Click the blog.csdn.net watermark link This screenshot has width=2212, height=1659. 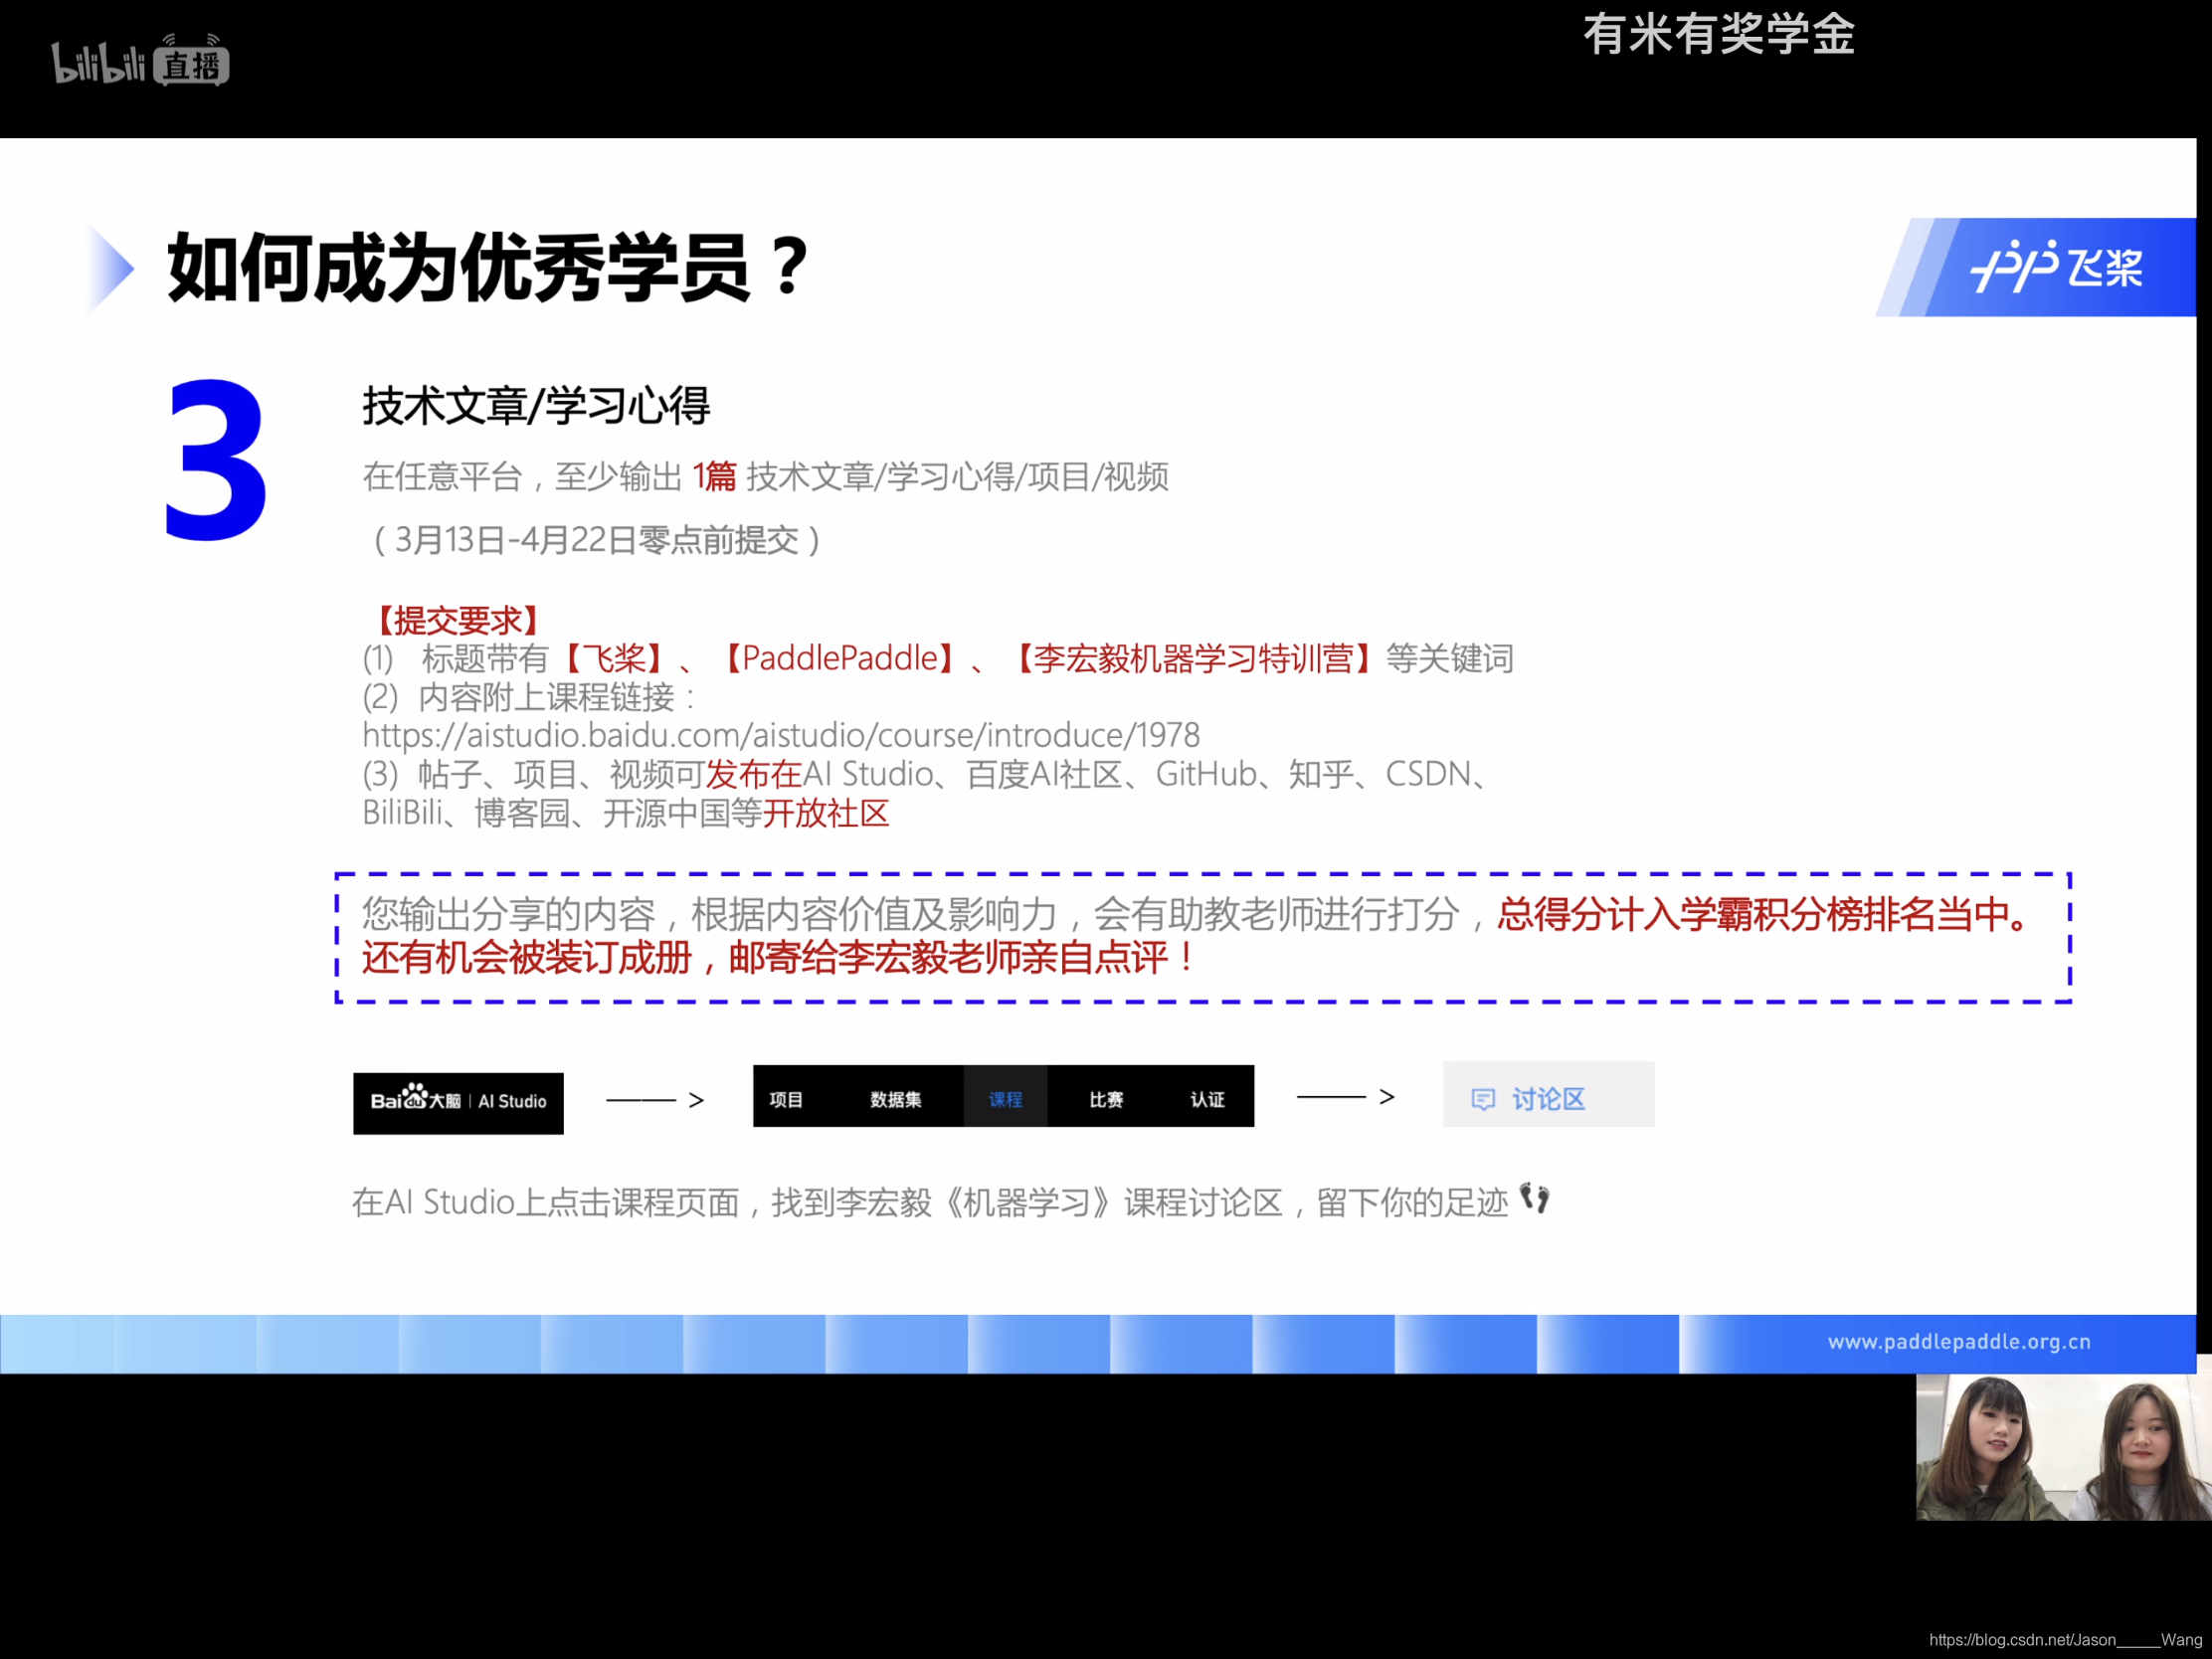(2064, 1640)
